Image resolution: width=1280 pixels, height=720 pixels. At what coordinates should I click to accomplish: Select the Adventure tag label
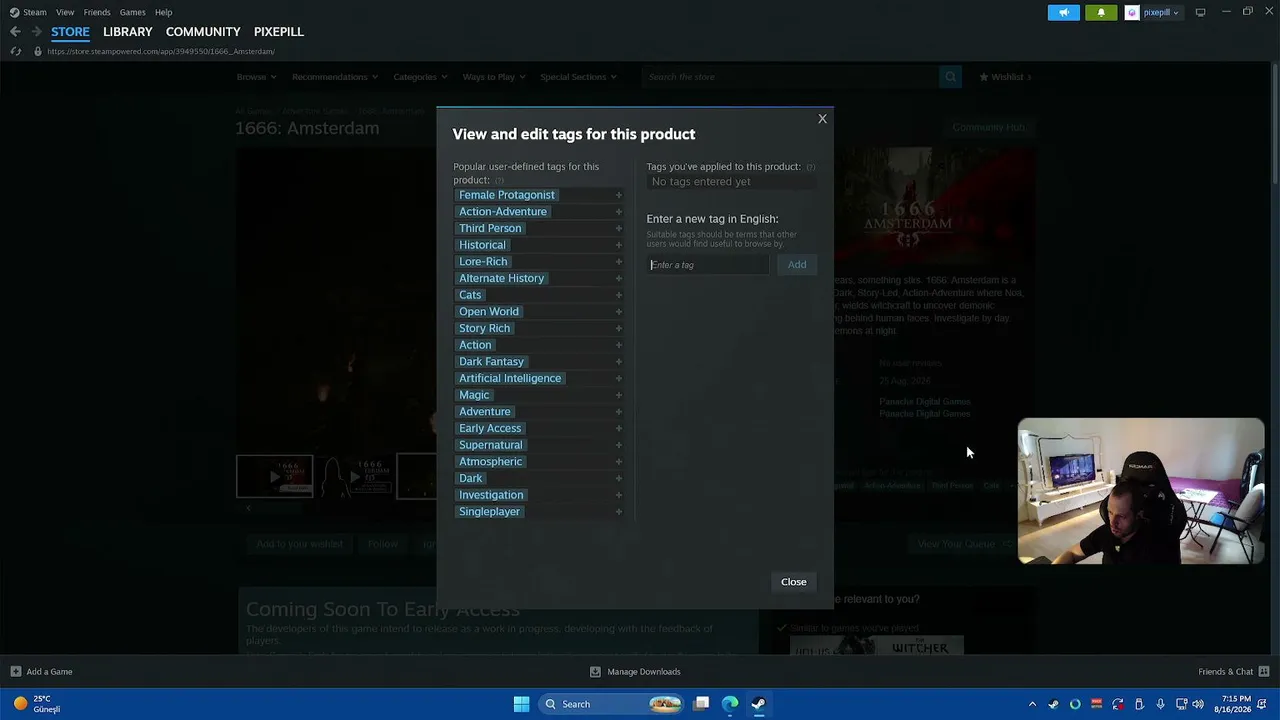[485, 412]
